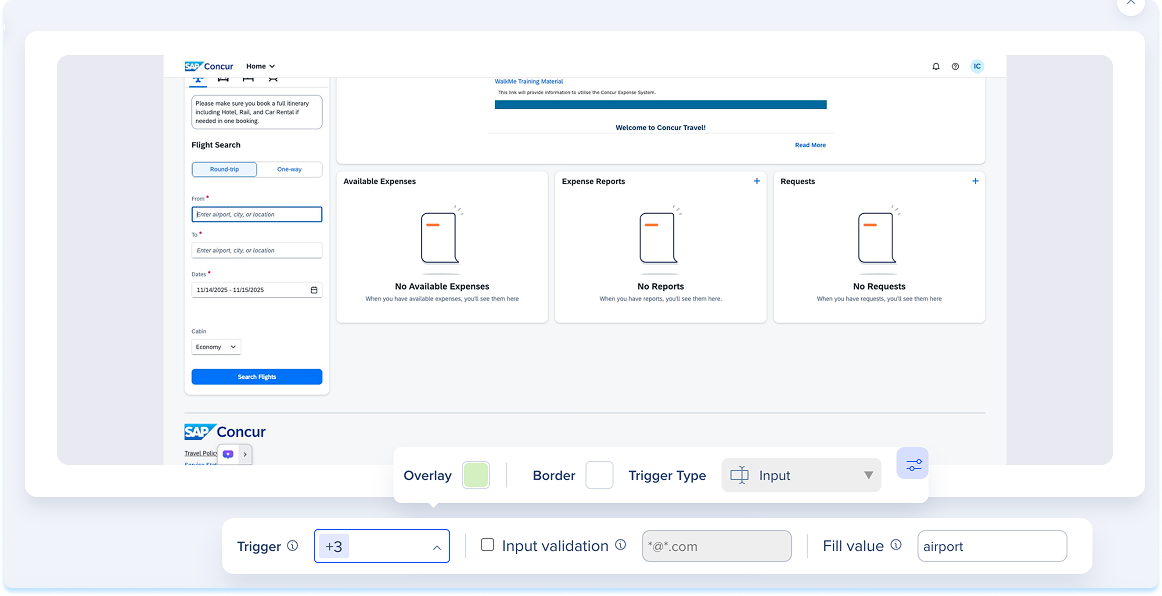
Task: Open the sliders settings icon beside Trigger Type
Action: (912, 464)
